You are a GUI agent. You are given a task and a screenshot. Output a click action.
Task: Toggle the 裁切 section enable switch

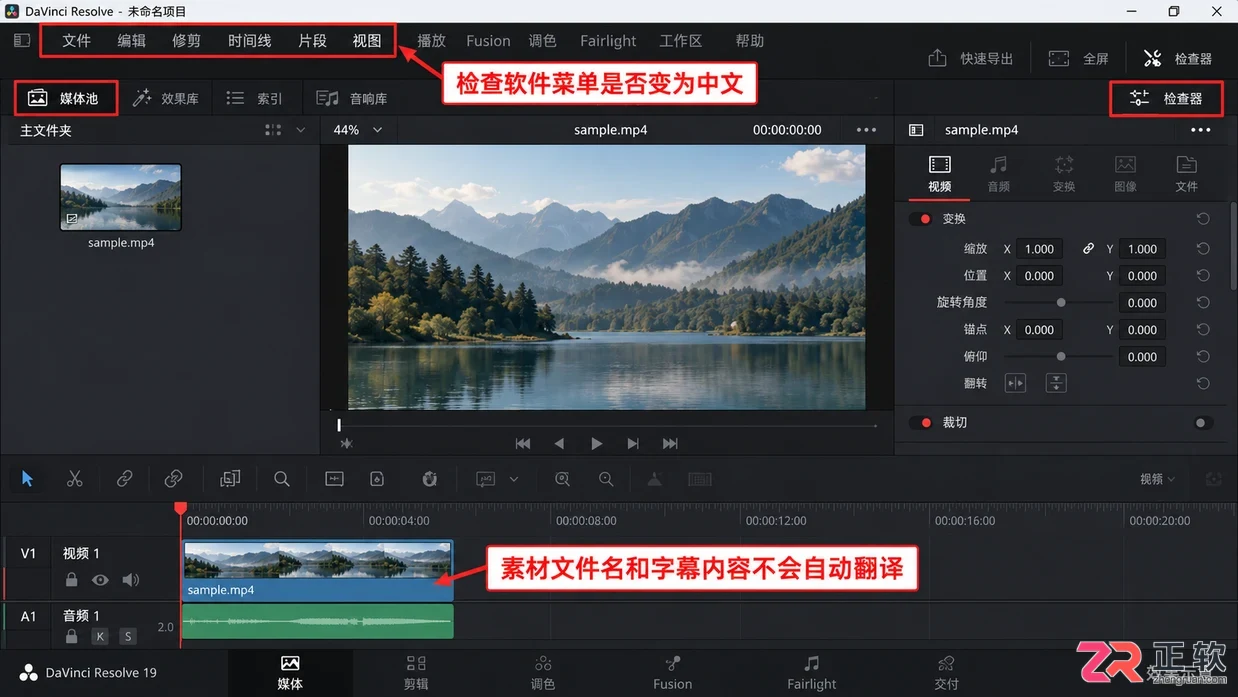click(x=920, y=423)
